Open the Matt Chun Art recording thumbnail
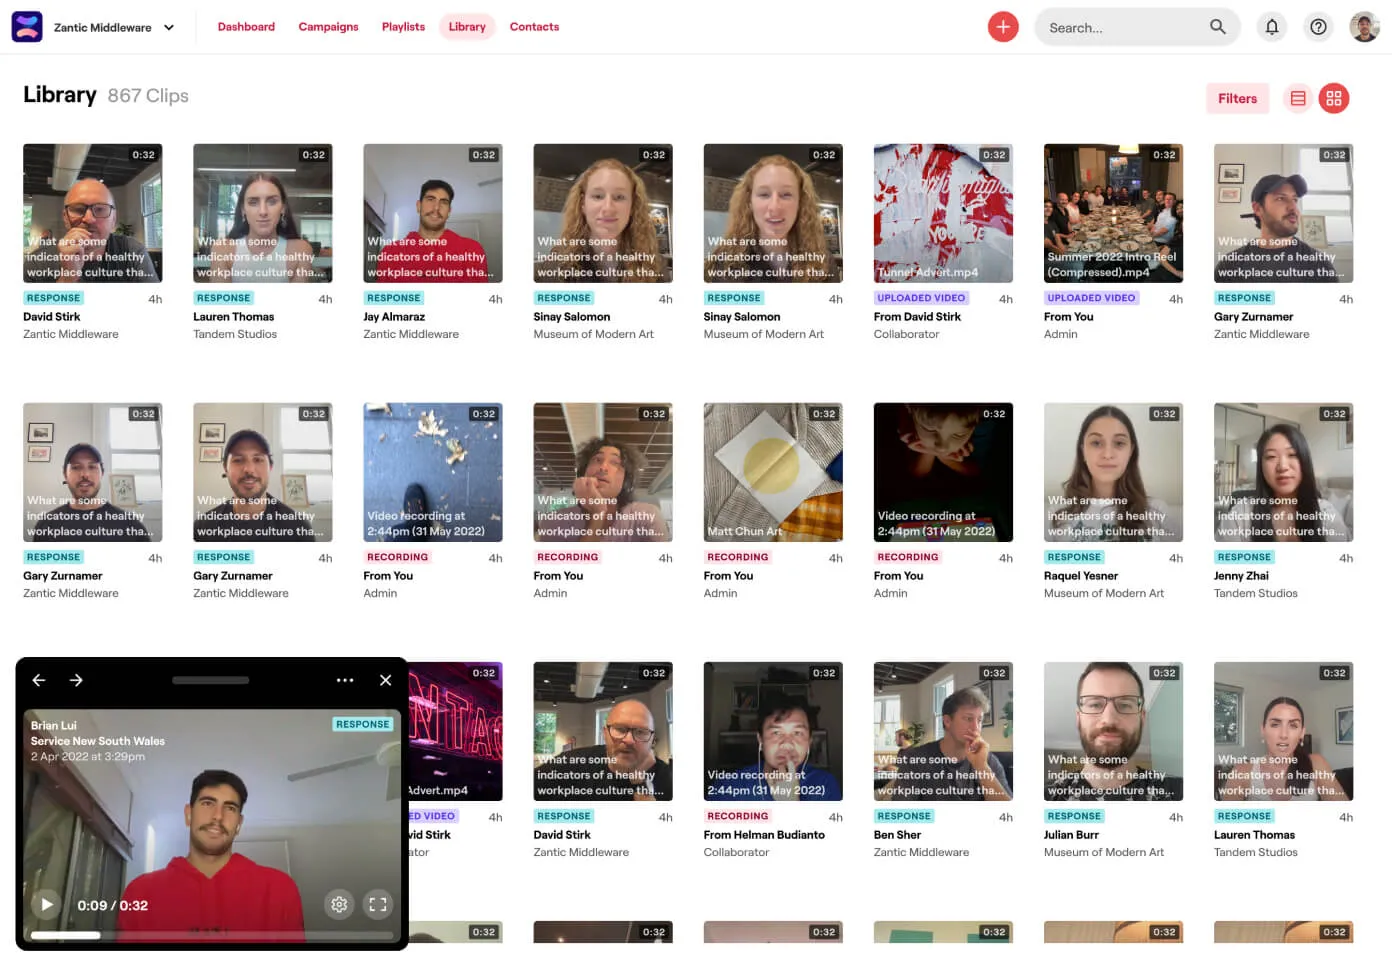Viewport: 1392px width, 966px height. click(773, 472)
